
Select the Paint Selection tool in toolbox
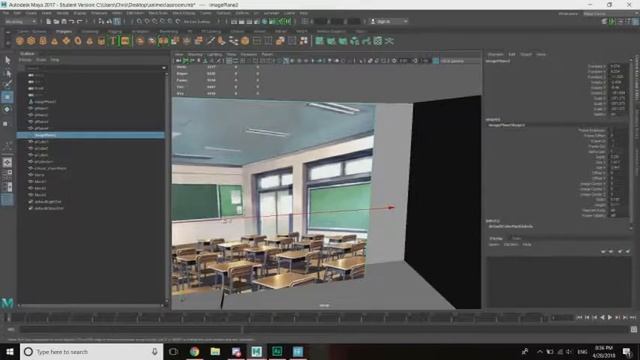tap(7, 85)
